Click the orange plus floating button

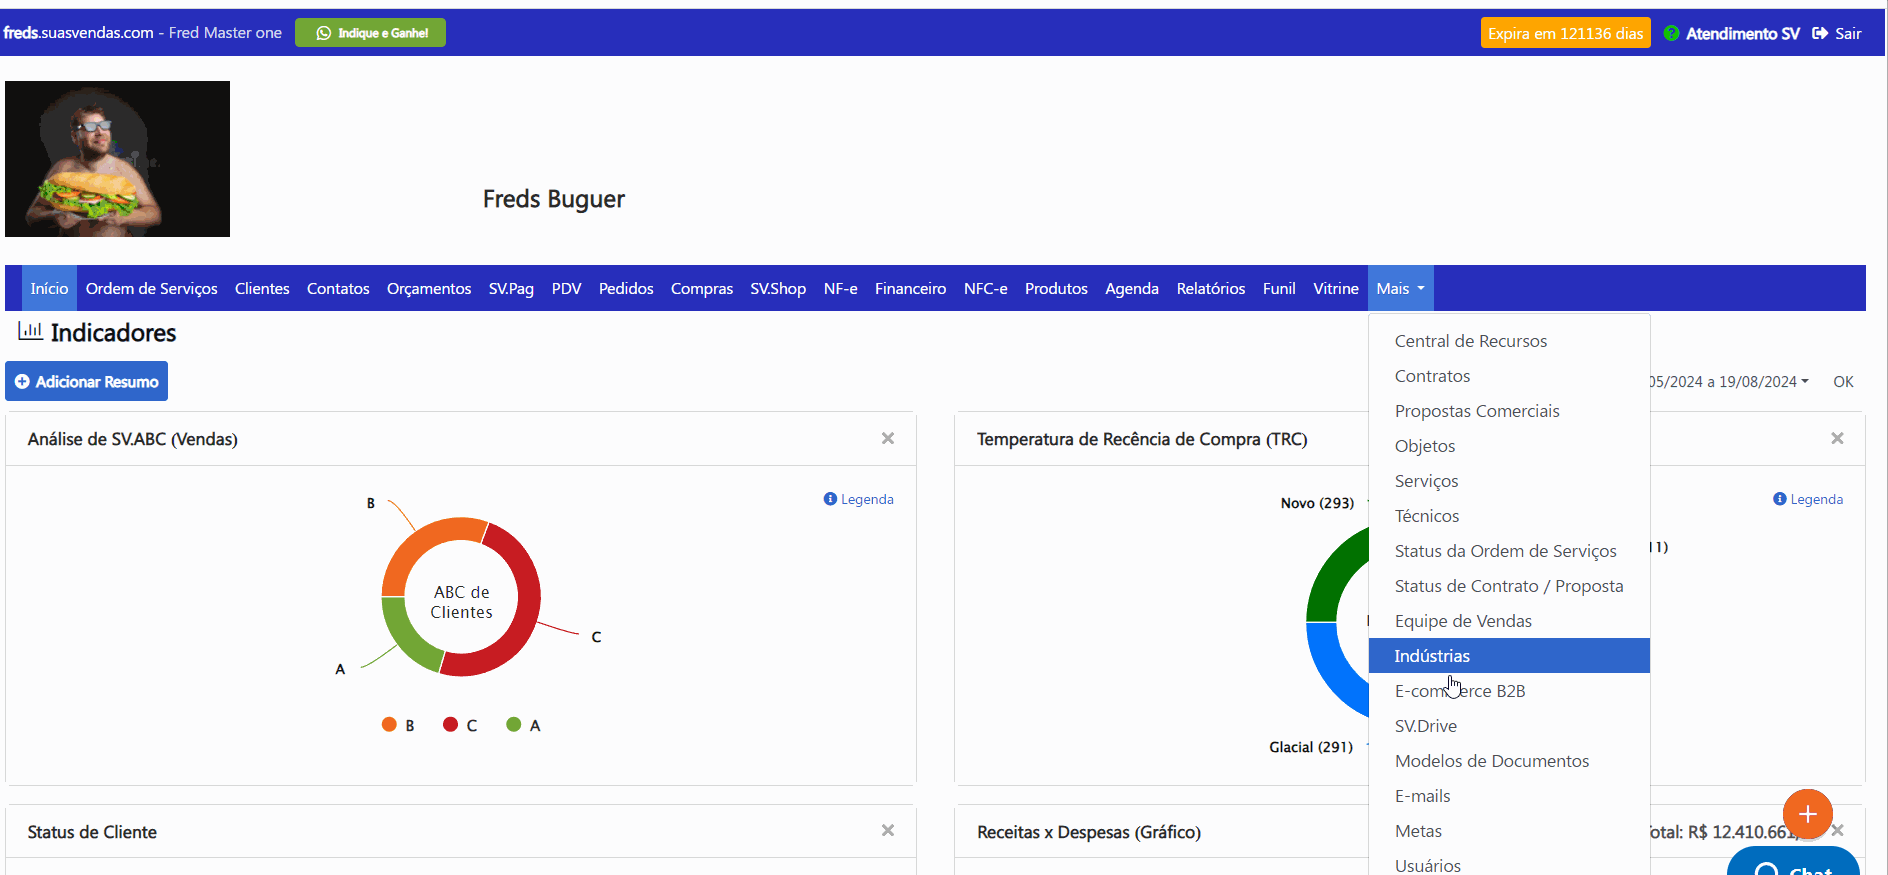[x=1807, y=813]
